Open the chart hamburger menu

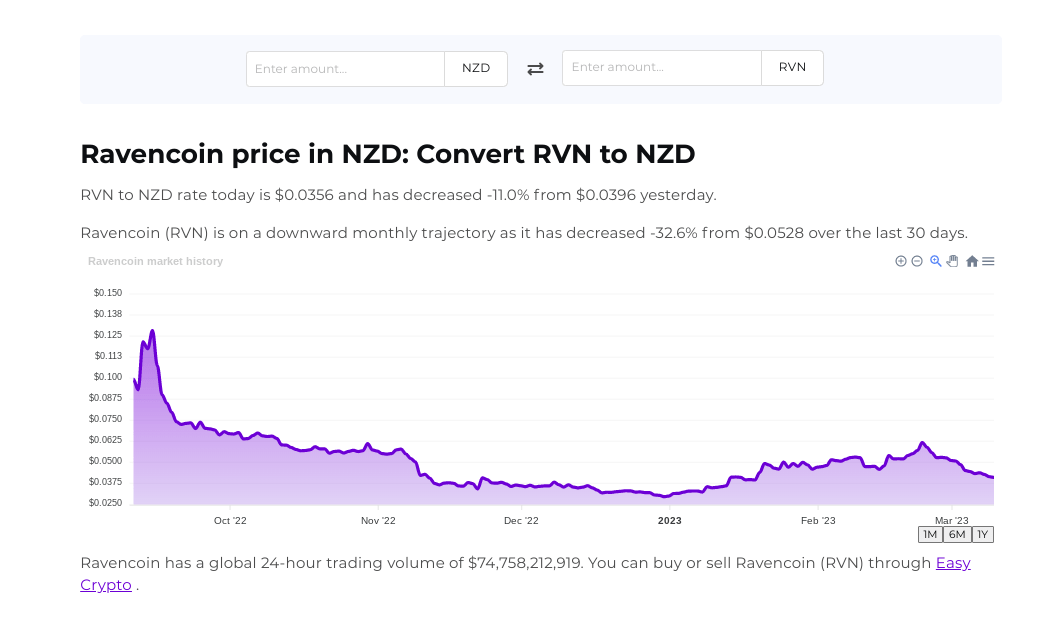tap(988, 261)
